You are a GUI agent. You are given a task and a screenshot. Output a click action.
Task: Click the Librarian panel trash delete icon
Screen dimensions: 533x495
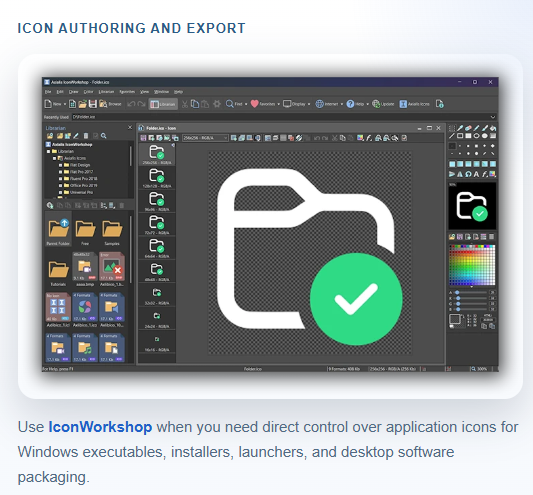tap(86, 136)
